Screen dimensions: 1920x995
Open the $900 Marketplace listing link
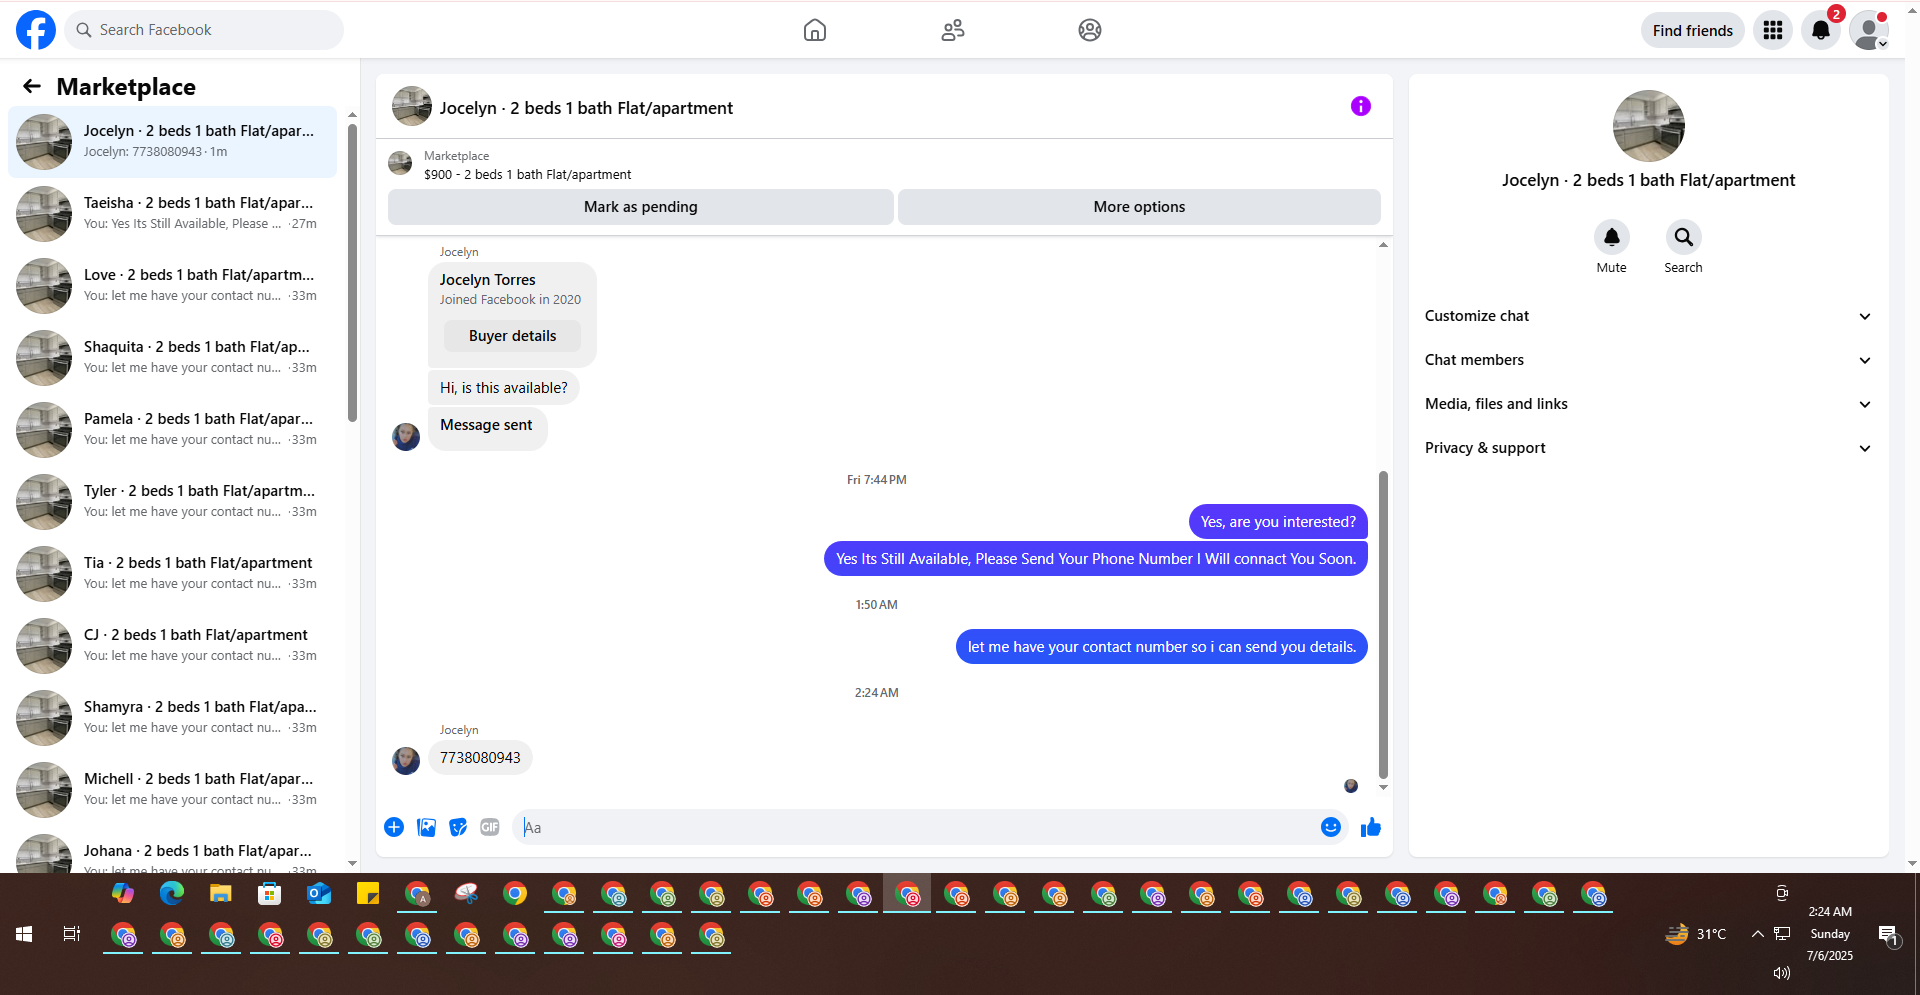[x=527, y=174]
